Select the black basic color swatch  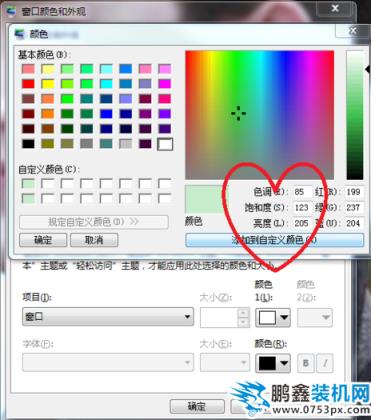tap(28, 144)
